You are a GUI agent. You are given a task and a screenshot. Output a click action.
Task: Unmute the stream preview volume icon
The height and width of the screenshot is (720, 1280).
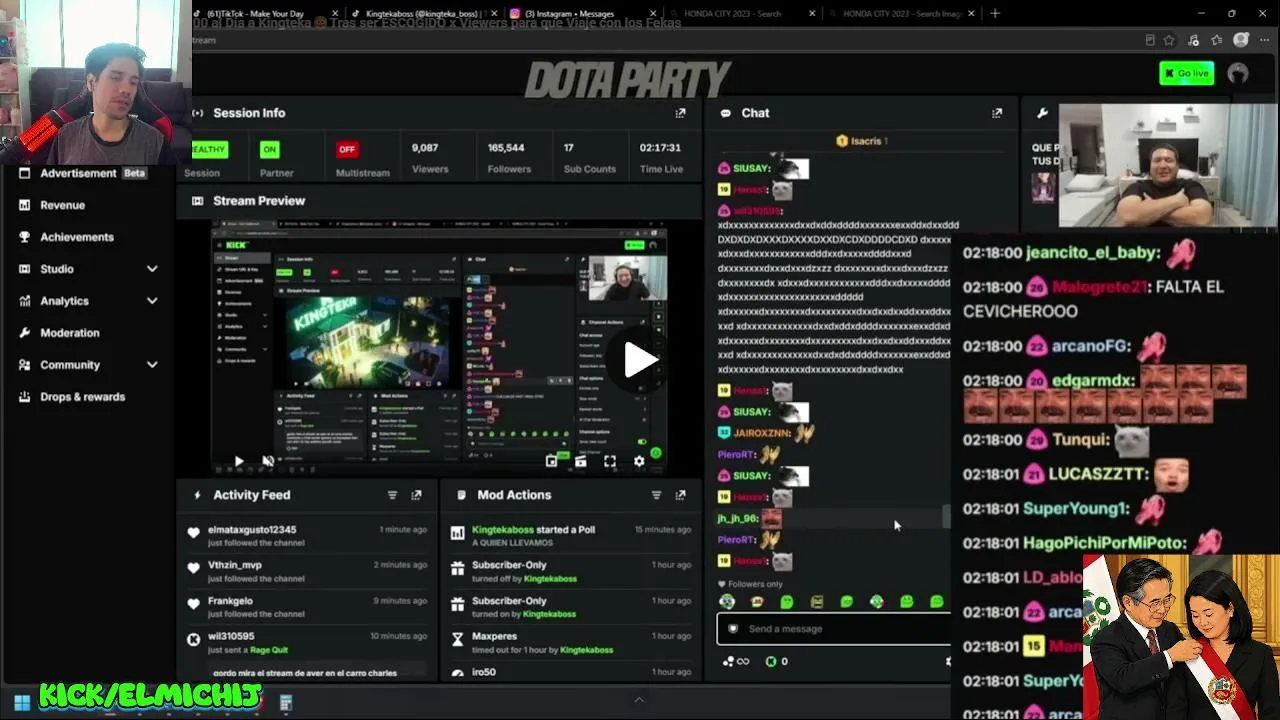click(268, 461)
